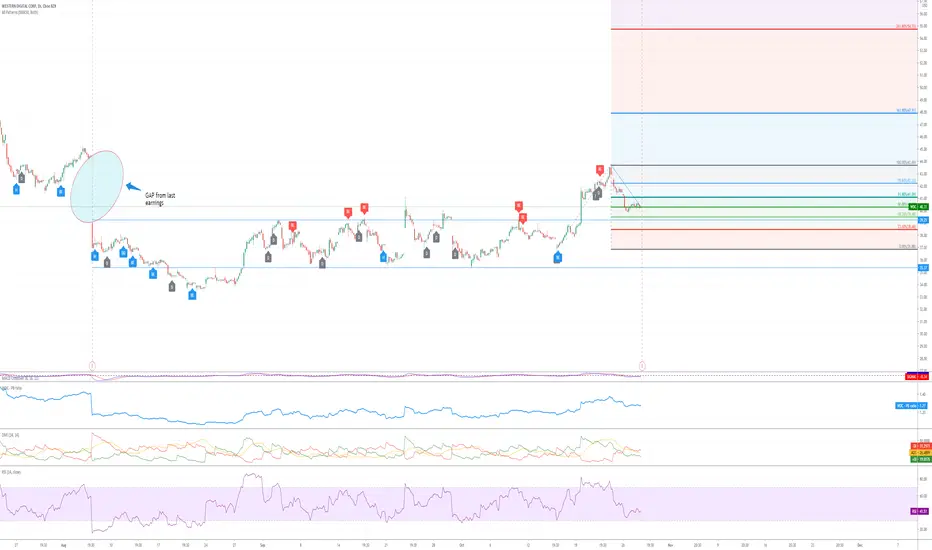Click the red SIGNAL value label
This screenshot has width=932, height=550.
coord(917,376)
